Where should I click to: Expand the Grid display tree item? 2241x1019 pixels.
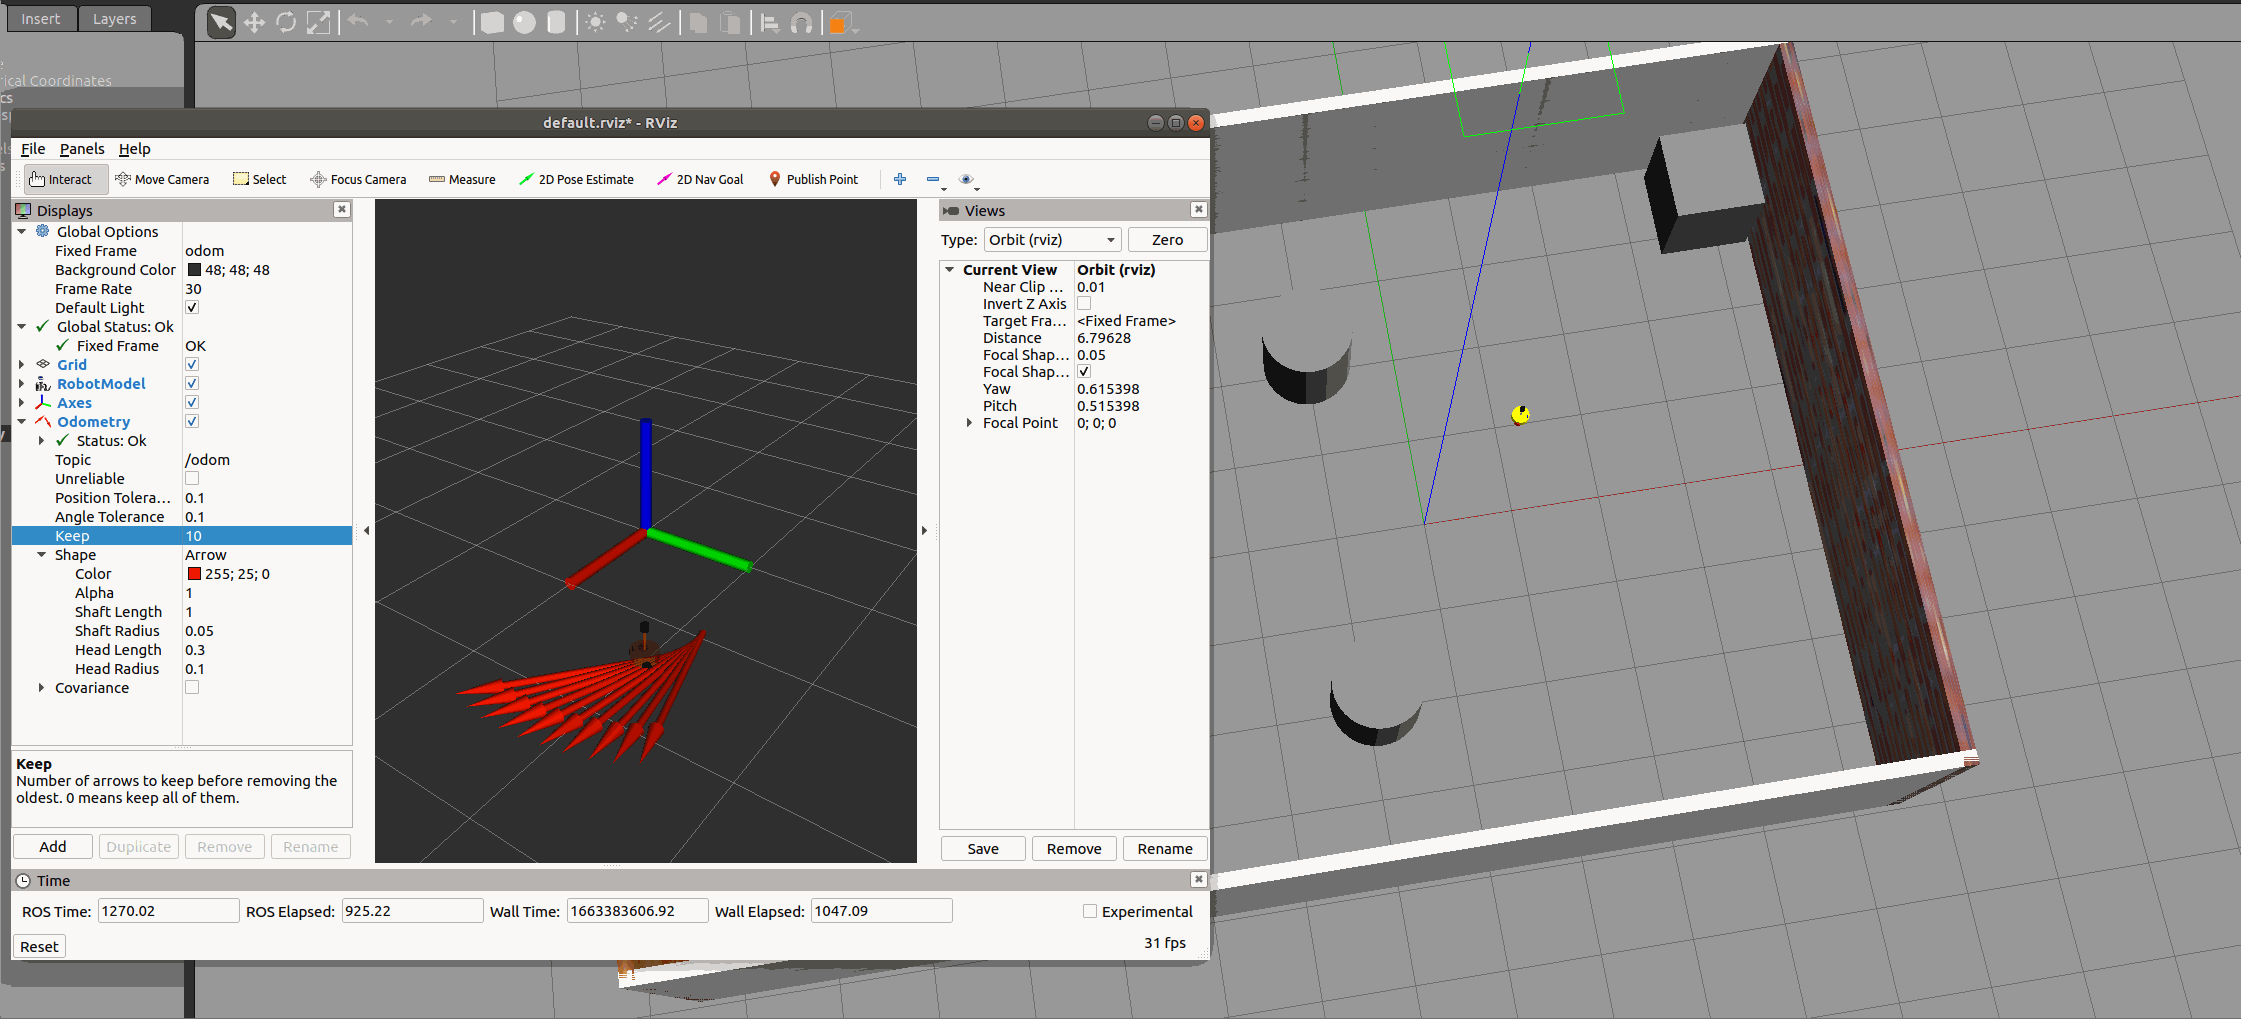click(x=22, y=364)
